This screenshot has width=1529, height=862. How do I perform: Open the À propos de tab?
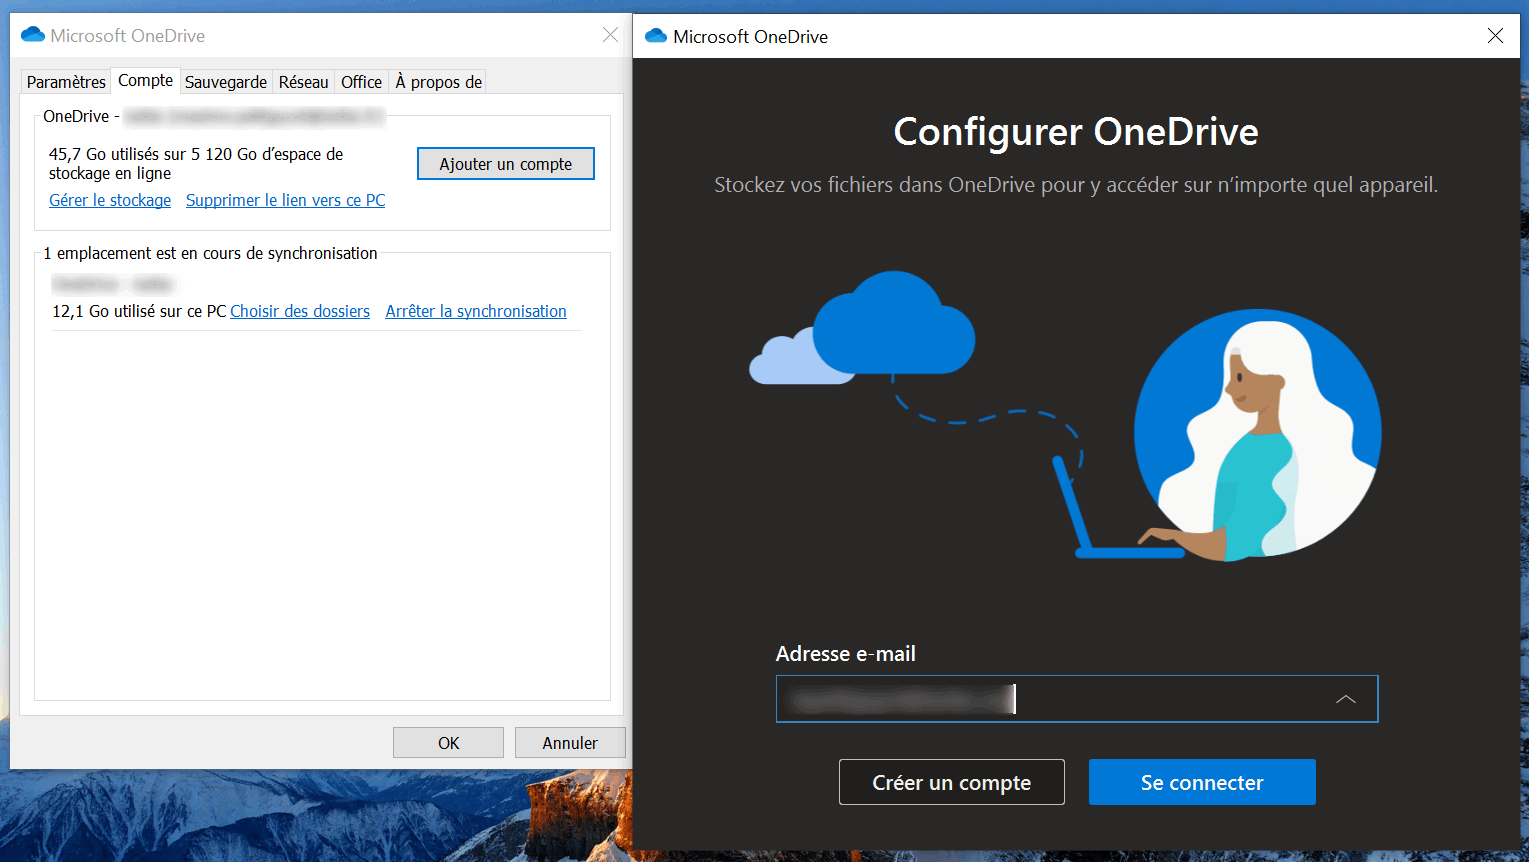tap(438, 82)
